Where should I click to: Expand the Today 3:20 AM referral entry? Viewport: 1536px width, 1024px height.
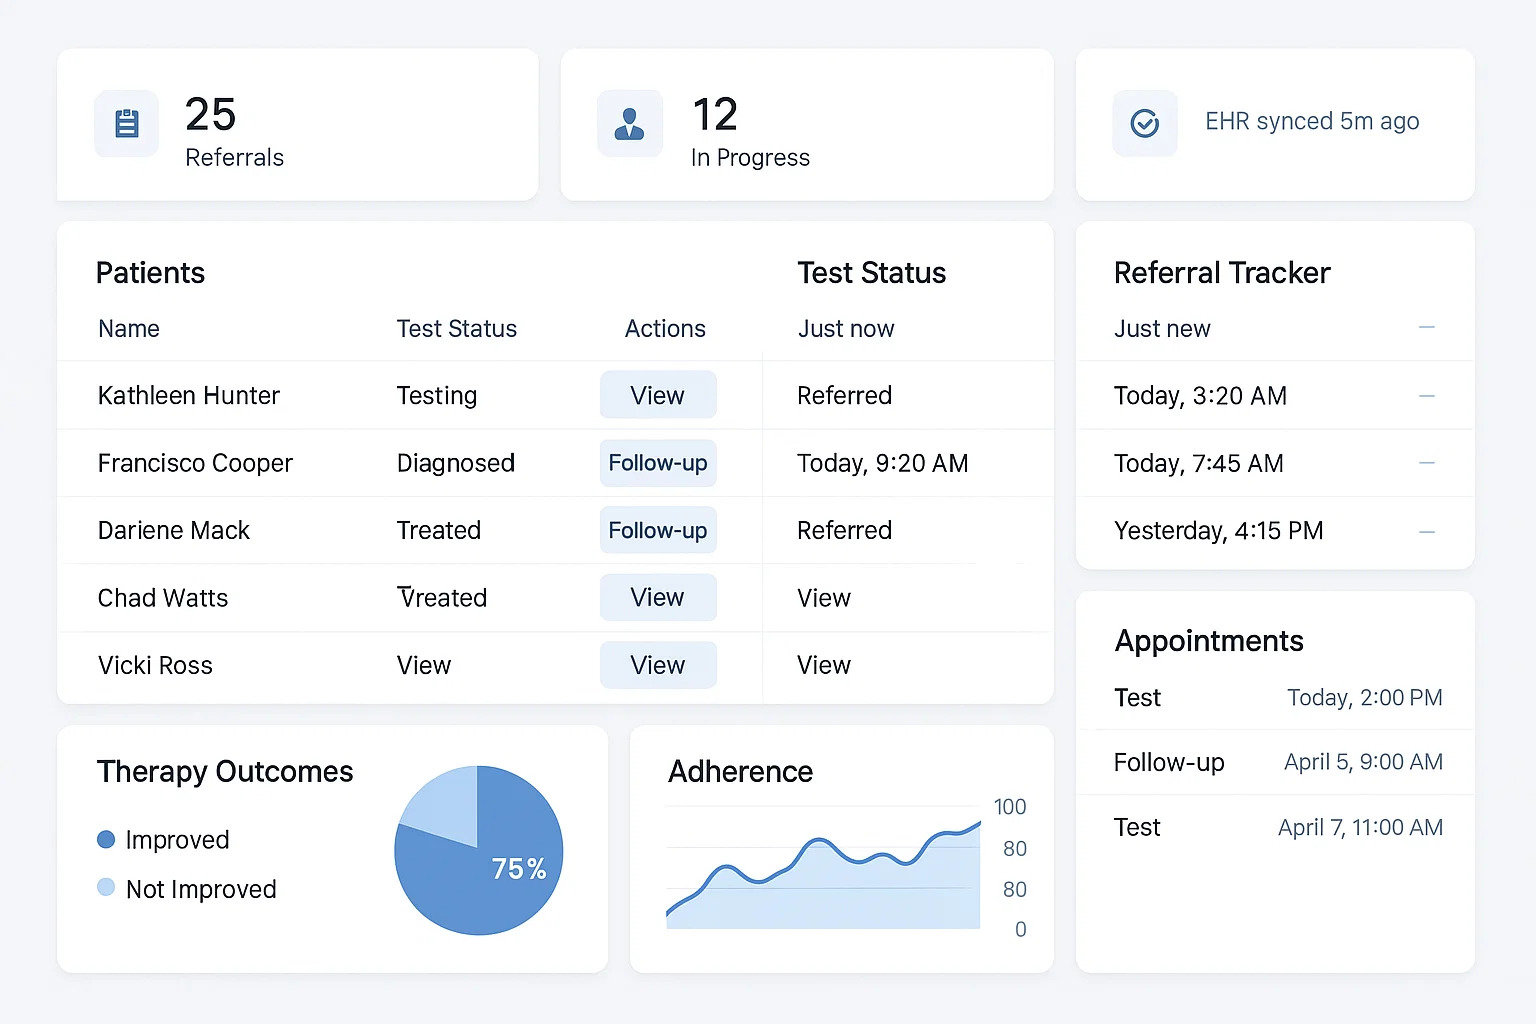pyautogui.click(x=1427, y=395)
